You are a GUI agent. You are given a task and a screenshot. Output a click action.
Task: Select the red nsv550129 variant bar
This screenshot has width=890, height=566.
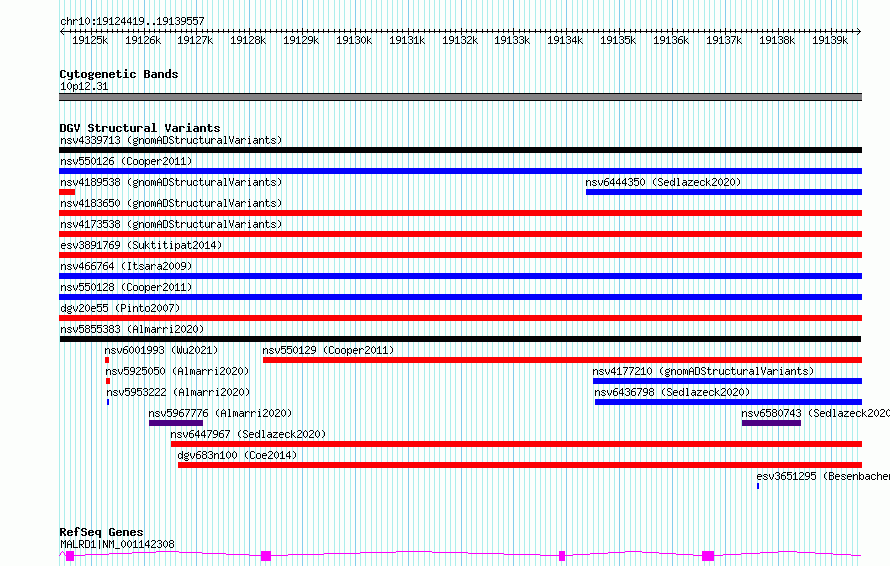(562, 360)
